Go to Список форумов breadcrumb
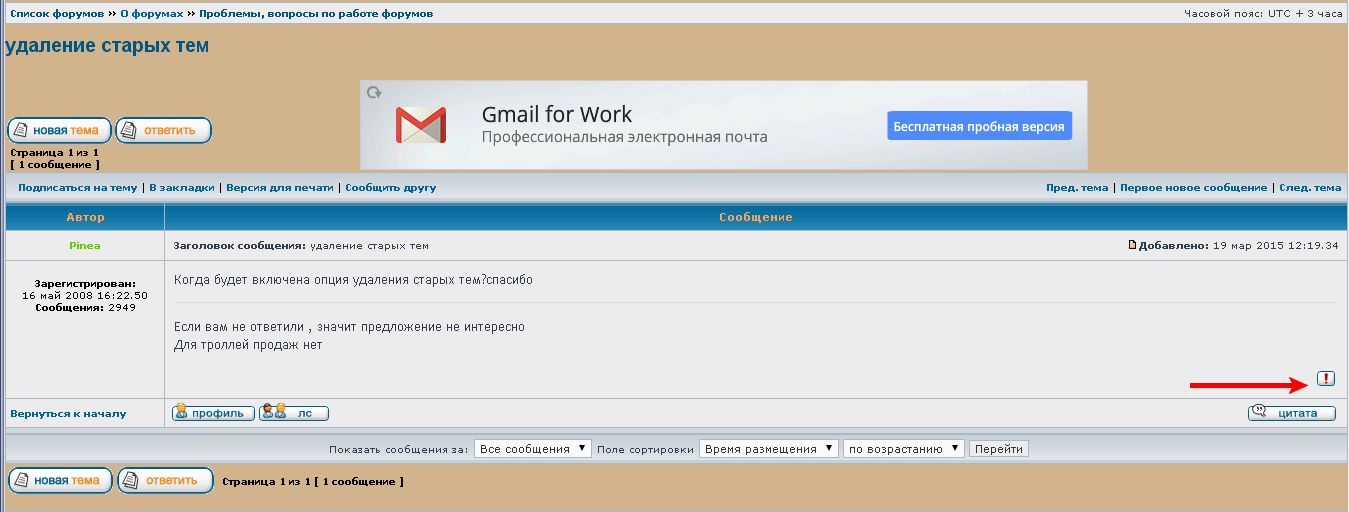This screenshot has width=1349, height=512. (57, 14)
